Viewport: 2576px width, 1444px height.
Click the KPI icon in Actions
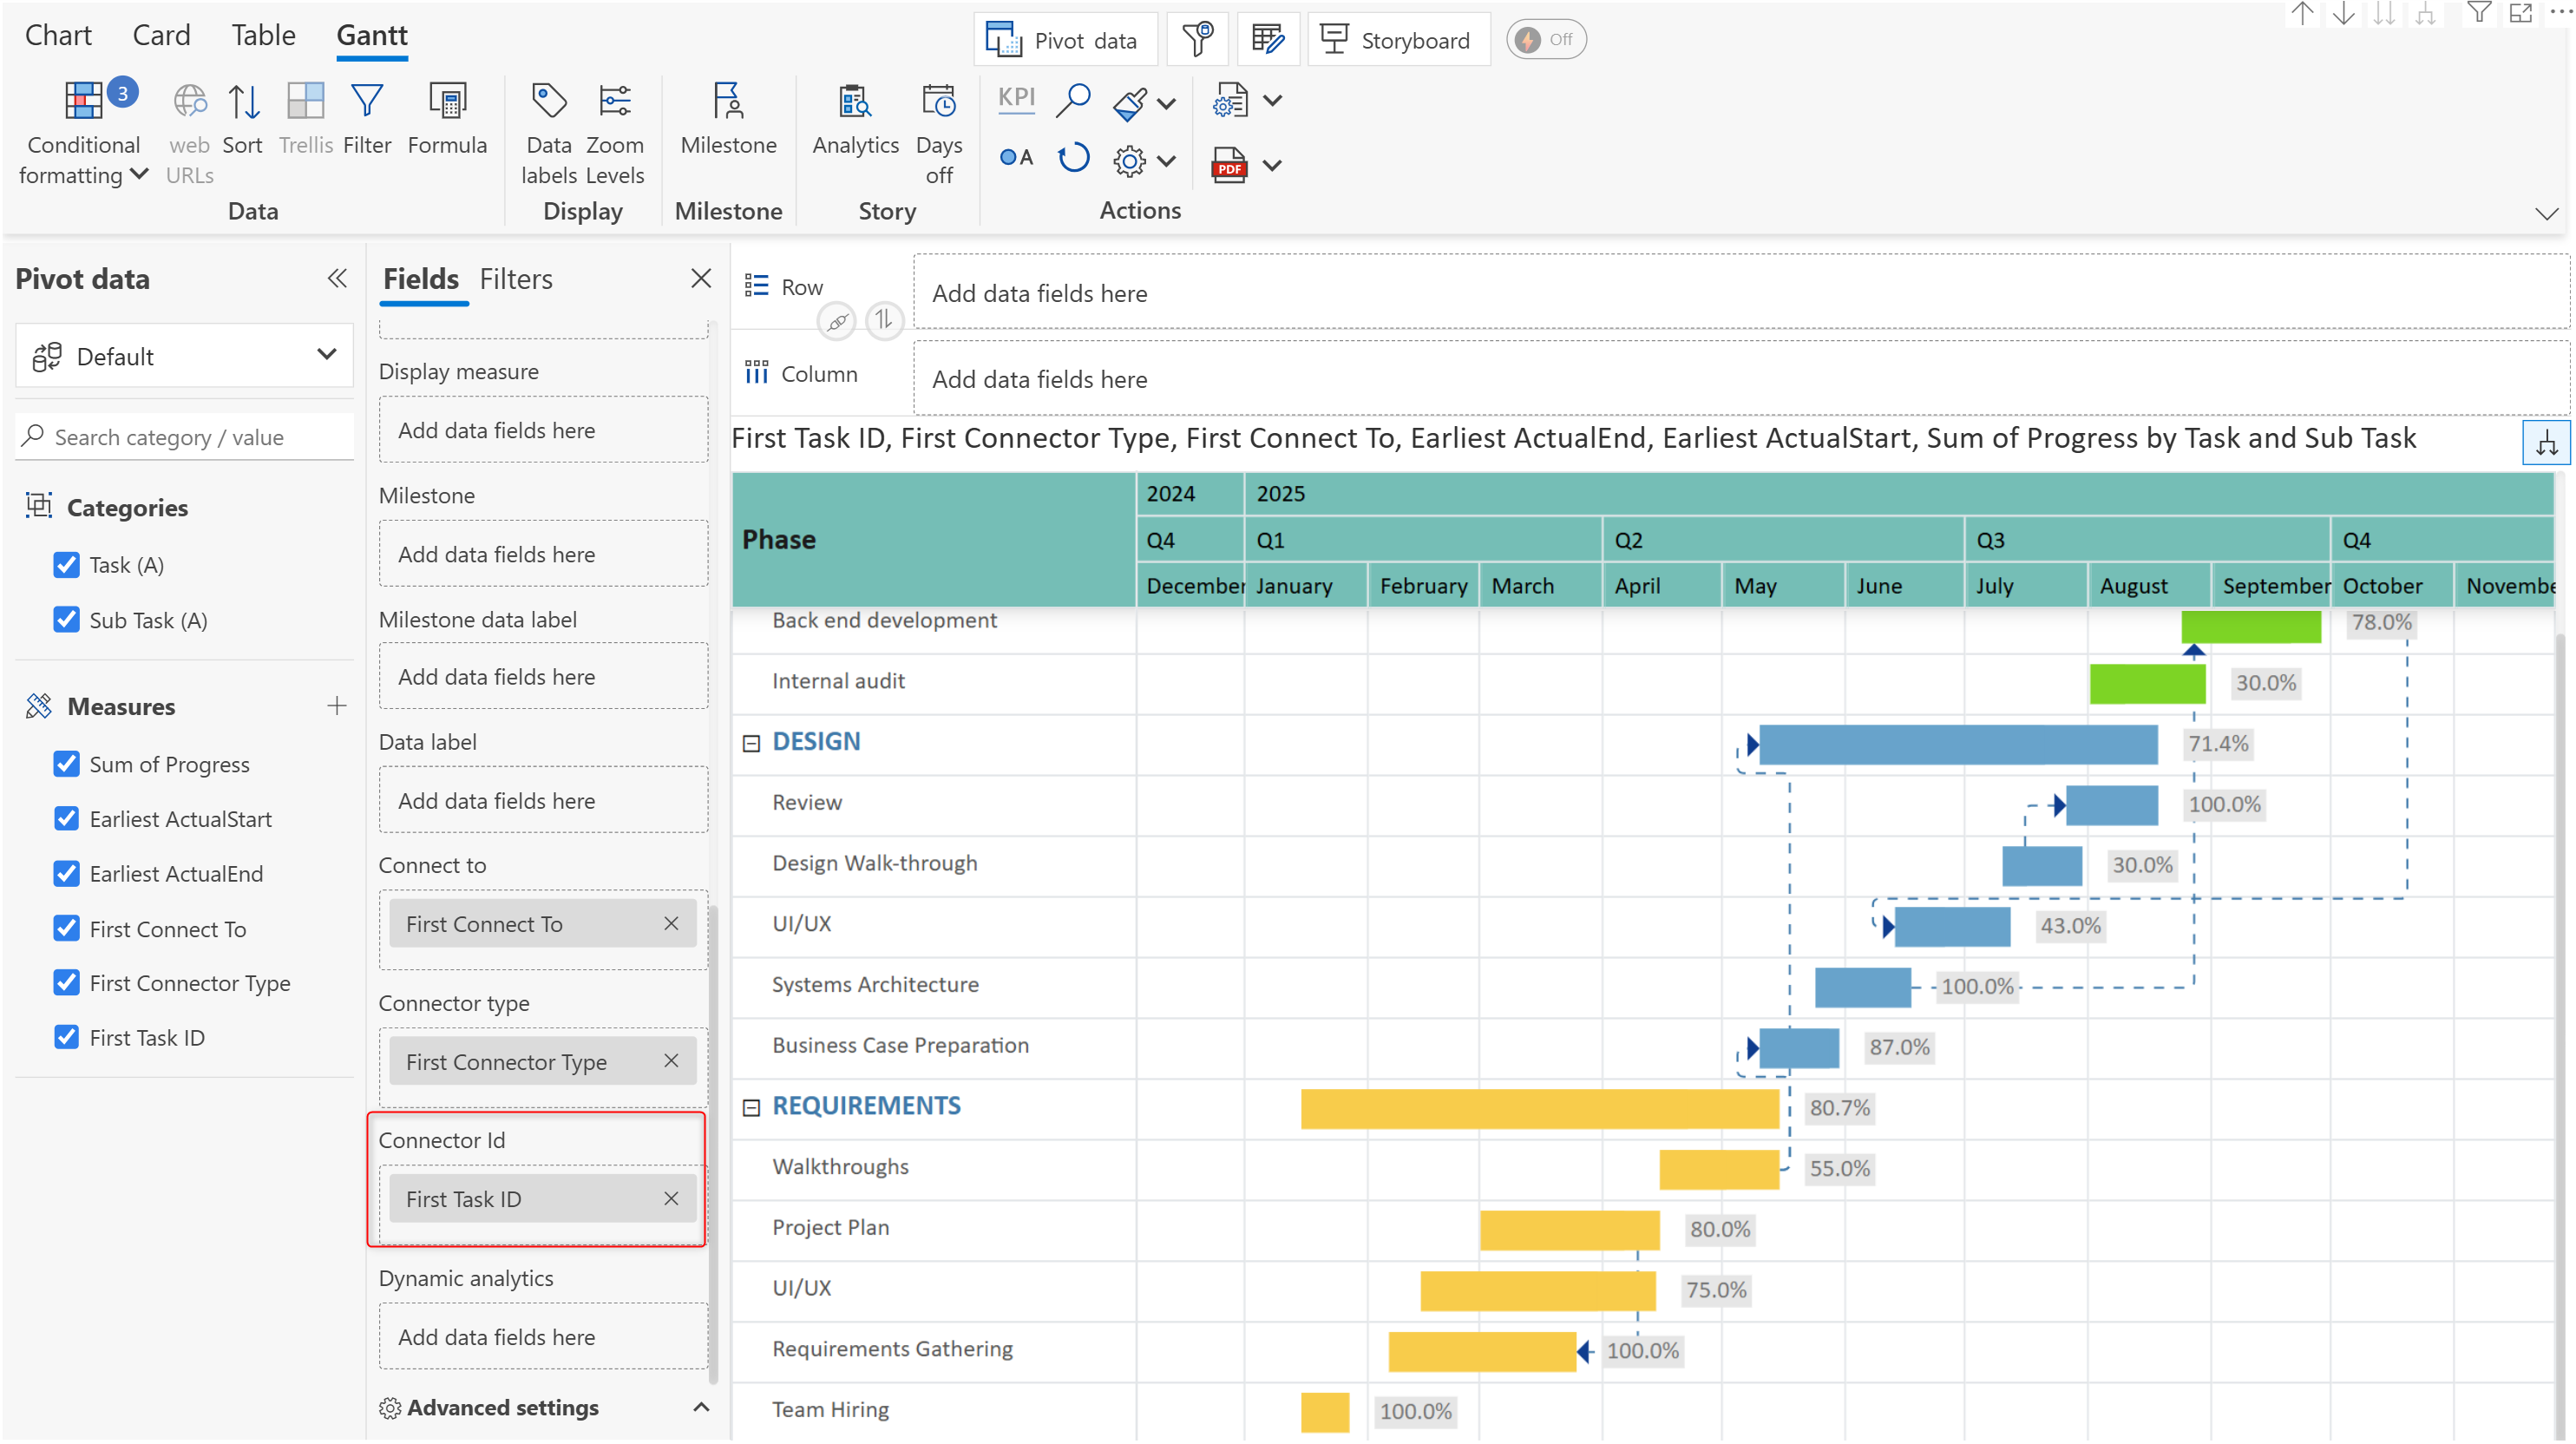pos(1016,98)
